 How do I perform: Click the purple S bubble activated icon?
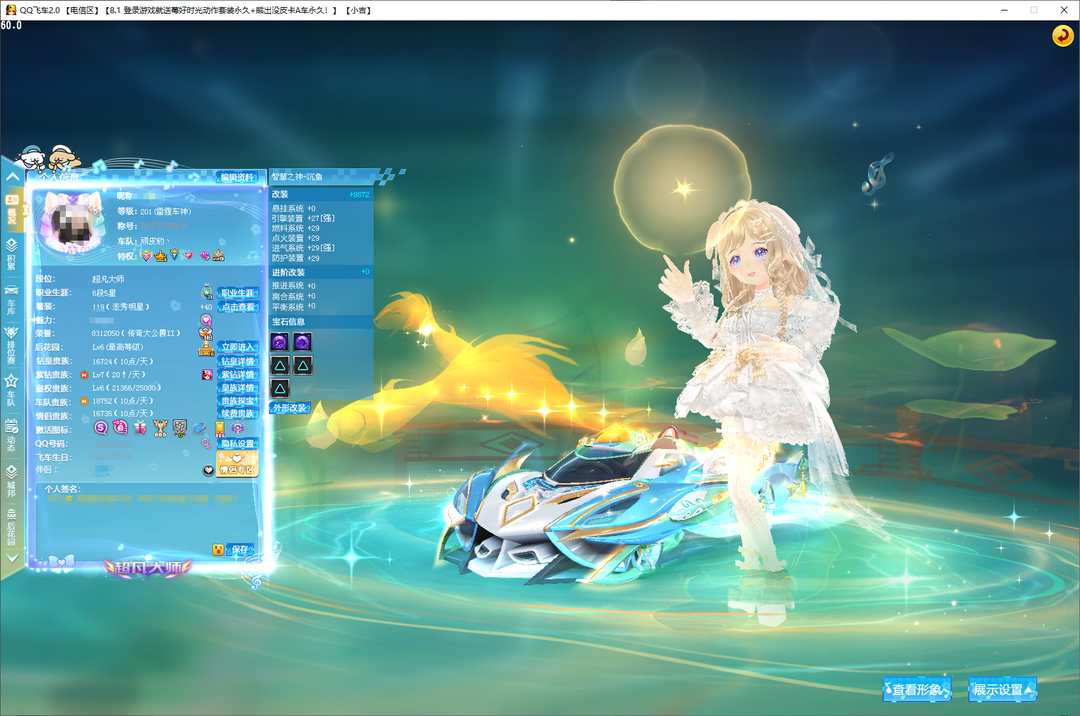point(101,428)
